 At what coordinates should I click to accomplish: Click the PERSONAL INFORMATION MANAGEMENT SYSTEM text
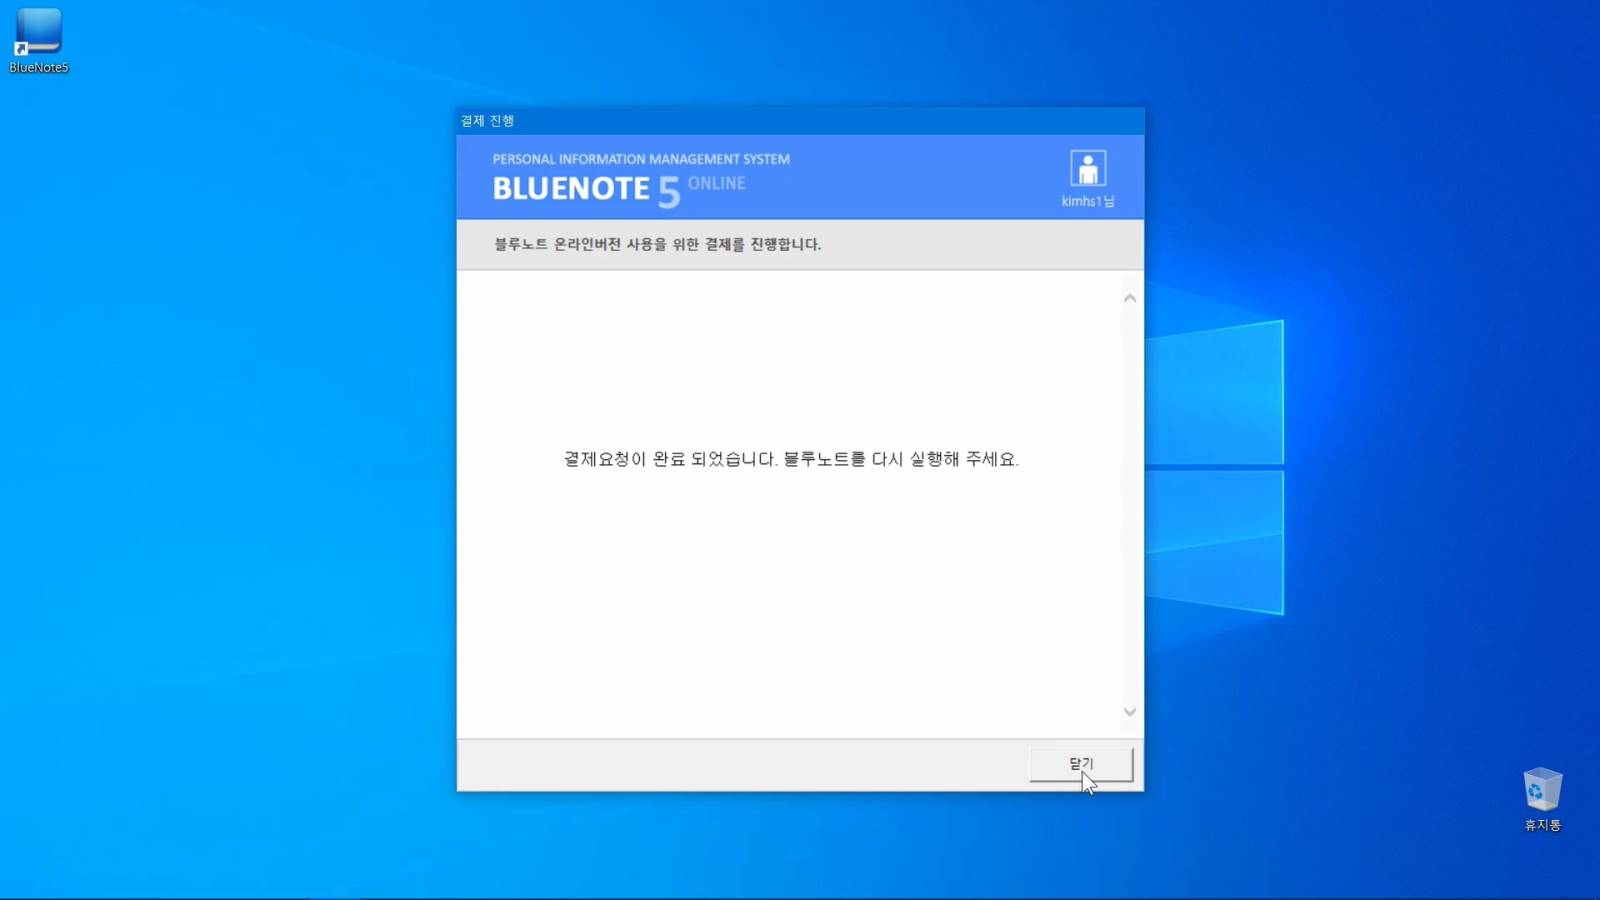(x=641, y=159)
